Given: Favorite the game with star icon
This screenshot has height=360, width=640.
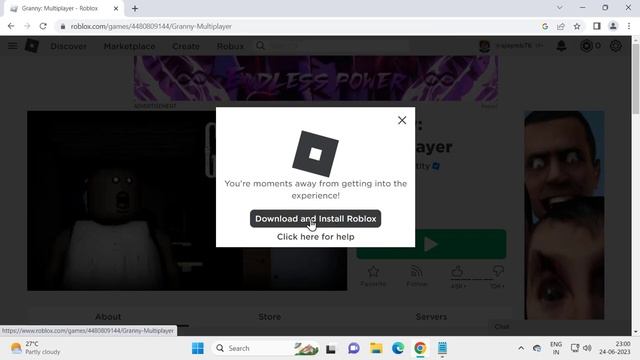Looking at the screenshot, I should pyautogui.click(x=373, y=276).
